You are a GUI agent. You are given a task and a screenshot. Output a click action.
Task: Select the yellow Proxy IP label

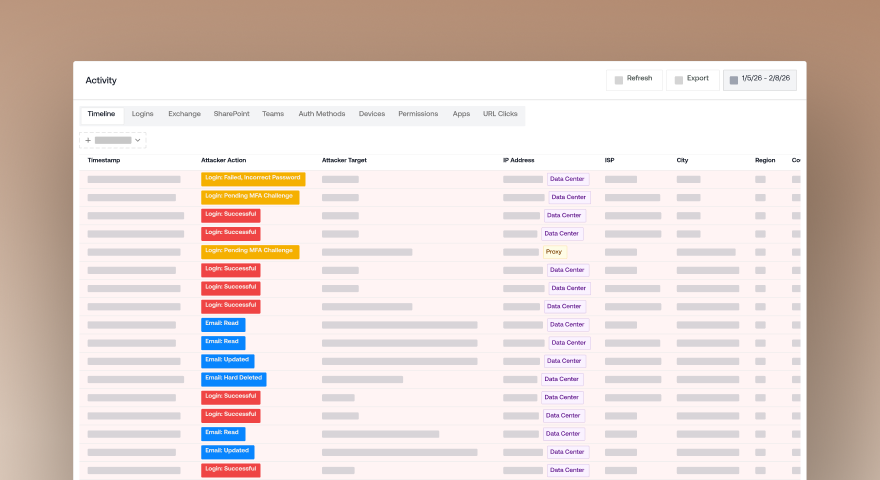(554, 252)
